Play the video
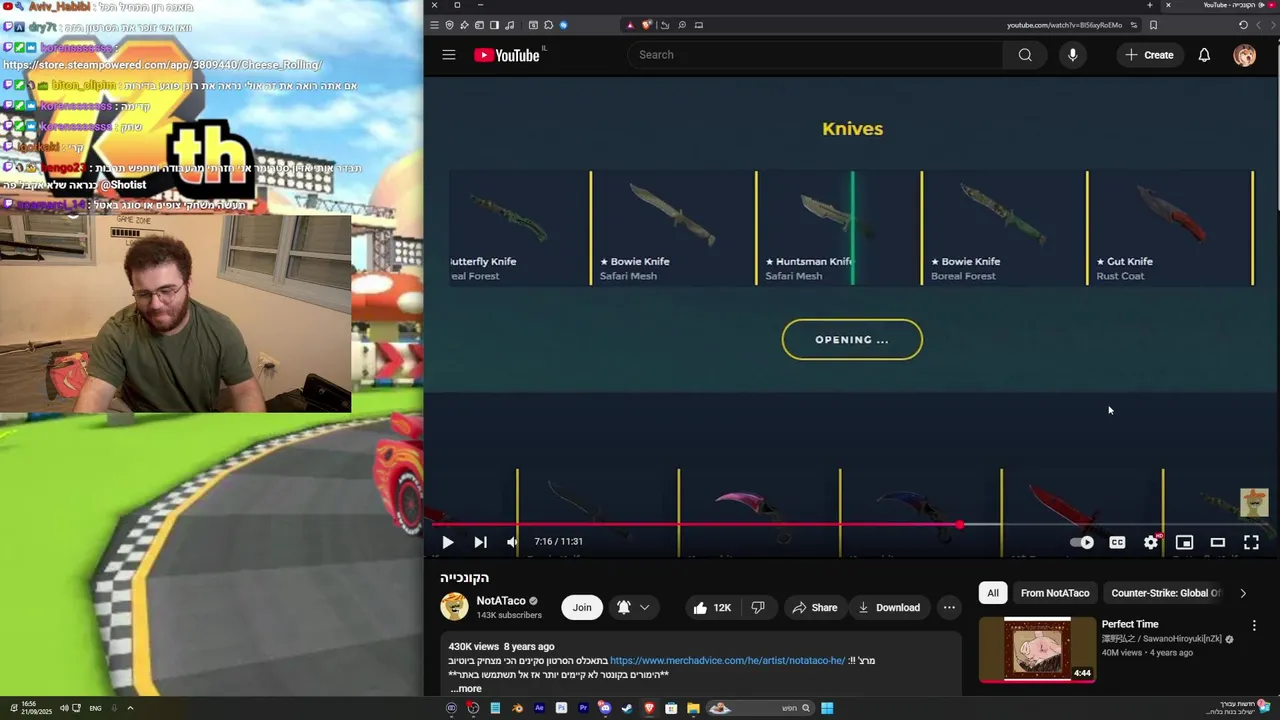 click(x=447, y=542)
